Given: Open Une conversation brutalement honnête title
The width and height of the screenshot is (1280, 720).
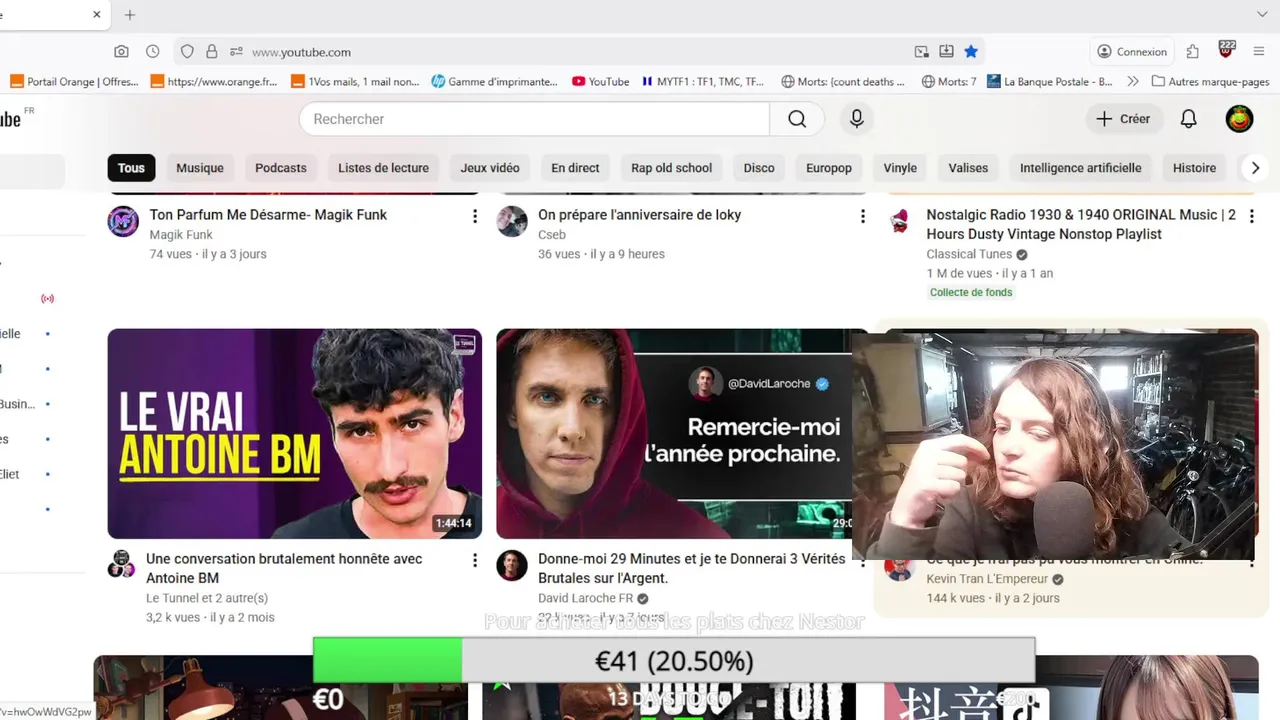Looking at the screenshot, I should tap(284, 568).
